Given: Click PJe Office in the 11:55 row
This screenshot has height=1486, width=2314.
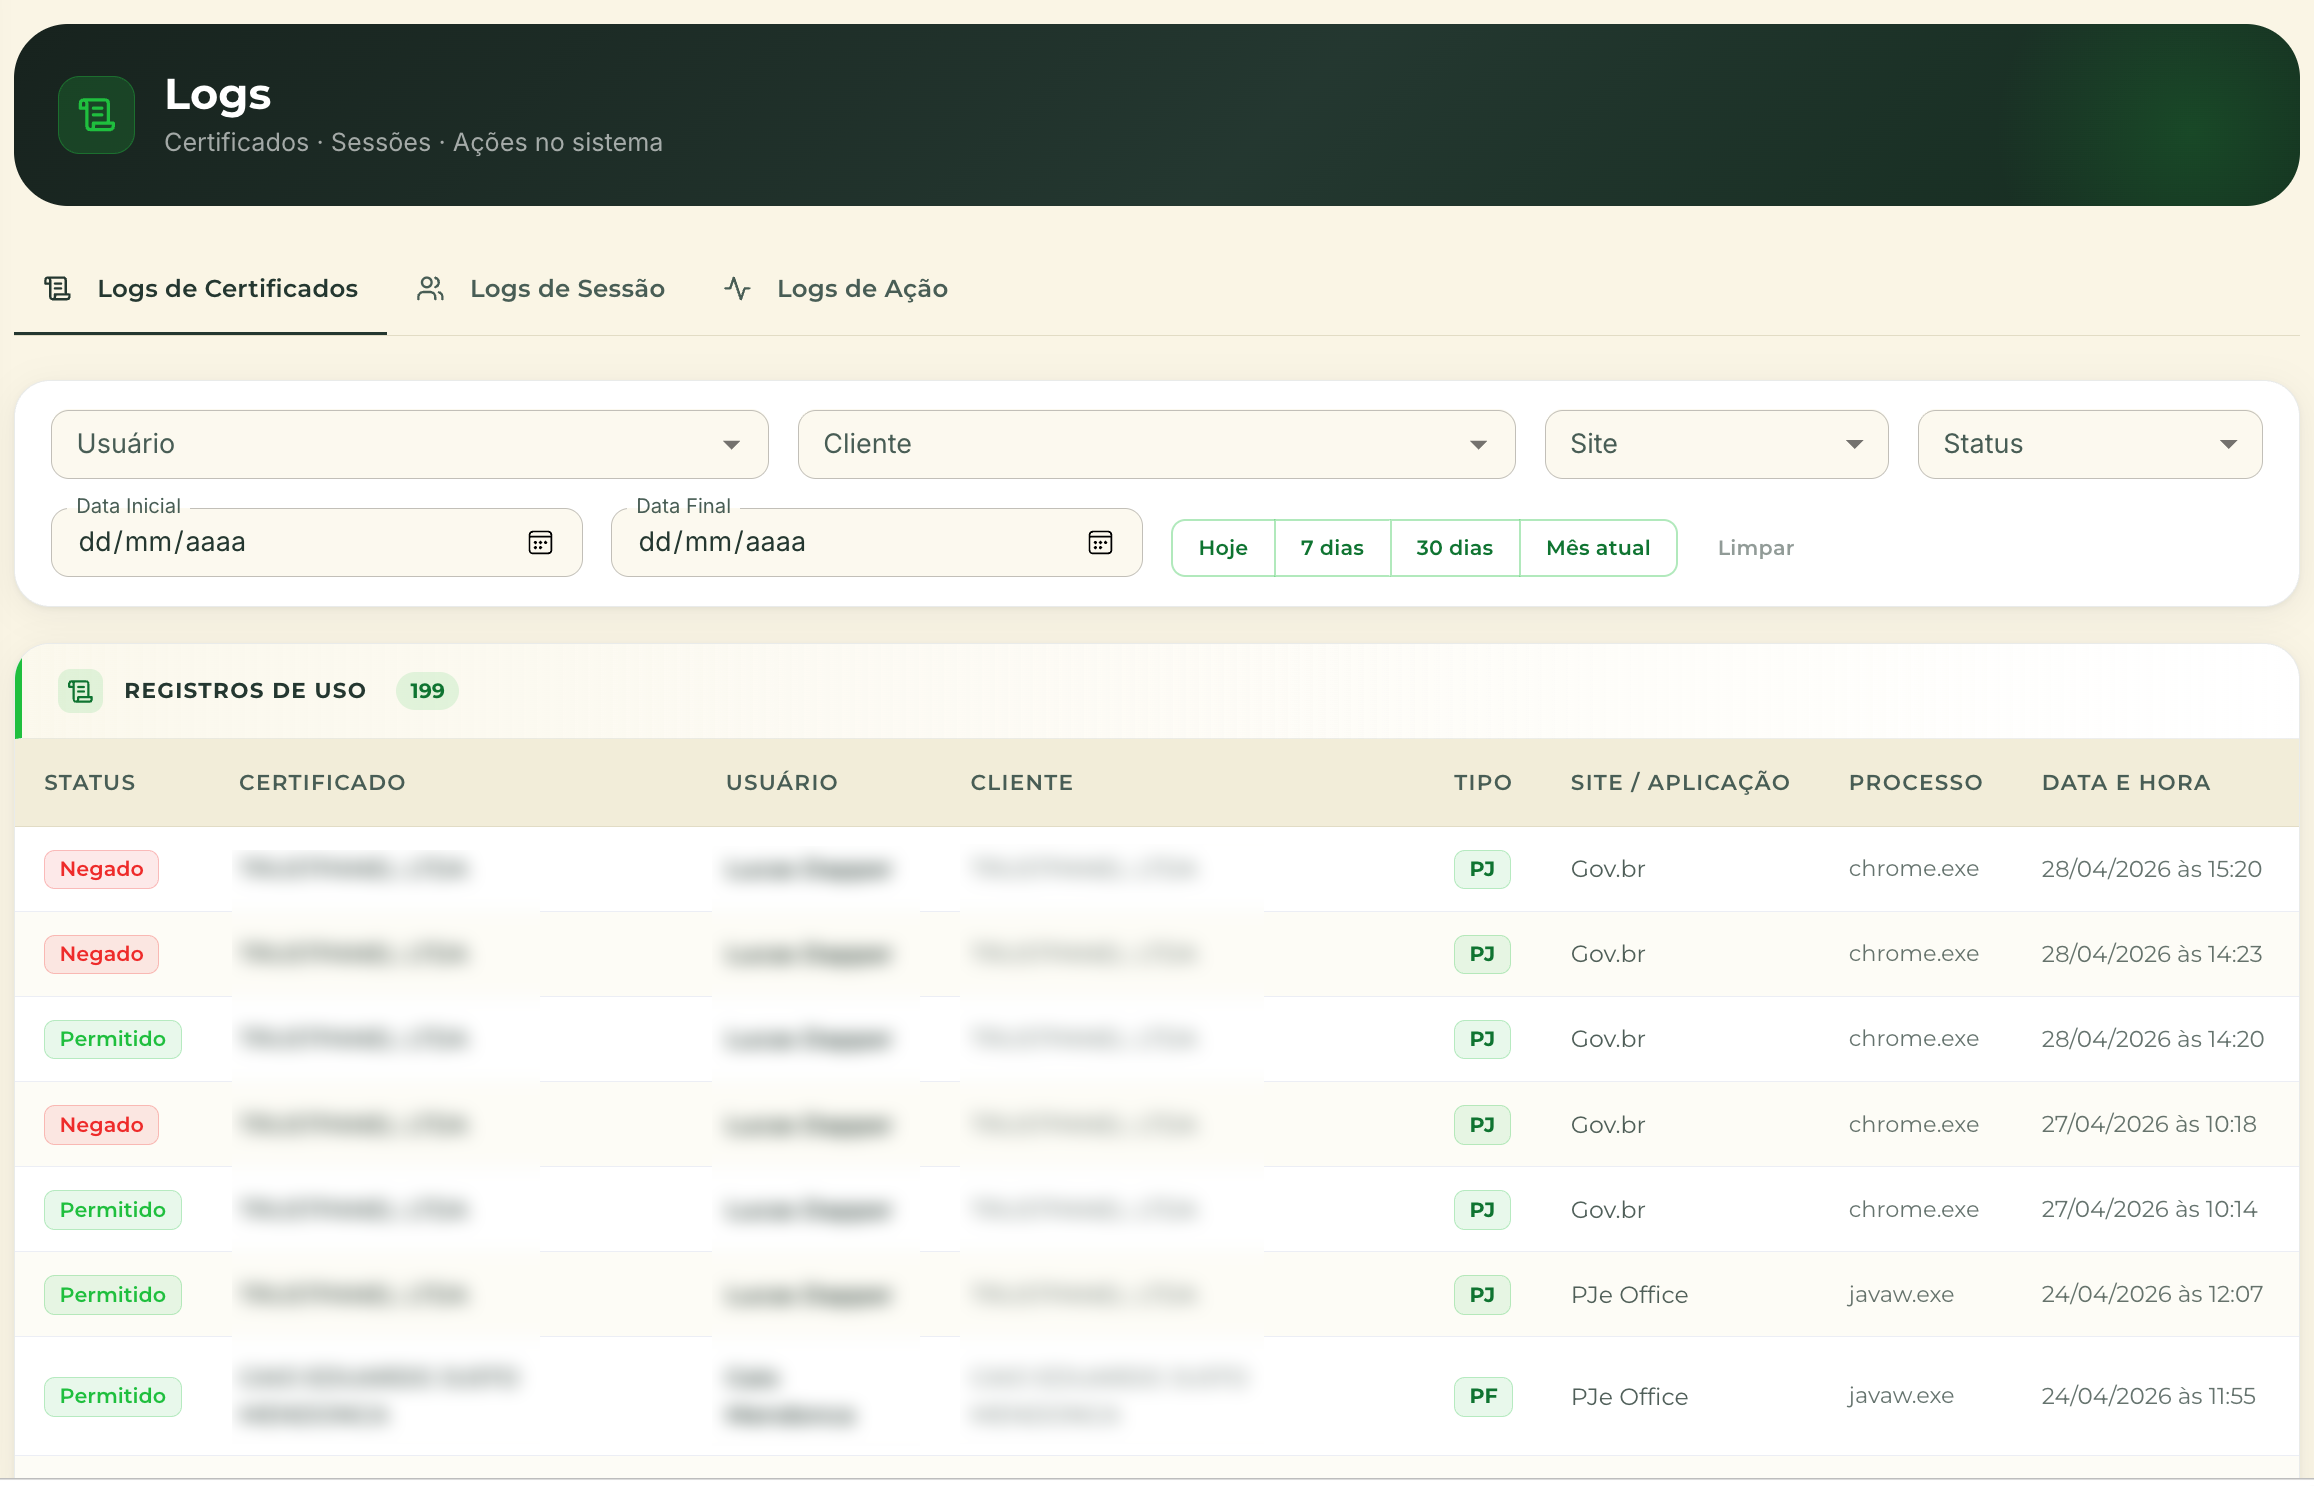Looking at the screenshot, I should [1629, 1397].
